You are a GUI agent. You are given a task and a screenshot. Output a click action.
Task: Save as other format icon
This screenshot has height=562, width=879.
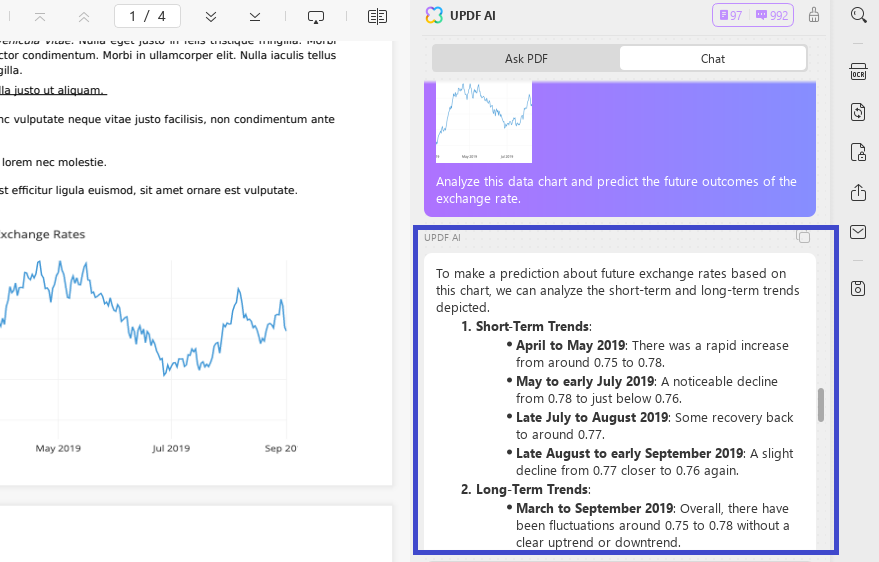click(x=858, y=288)
